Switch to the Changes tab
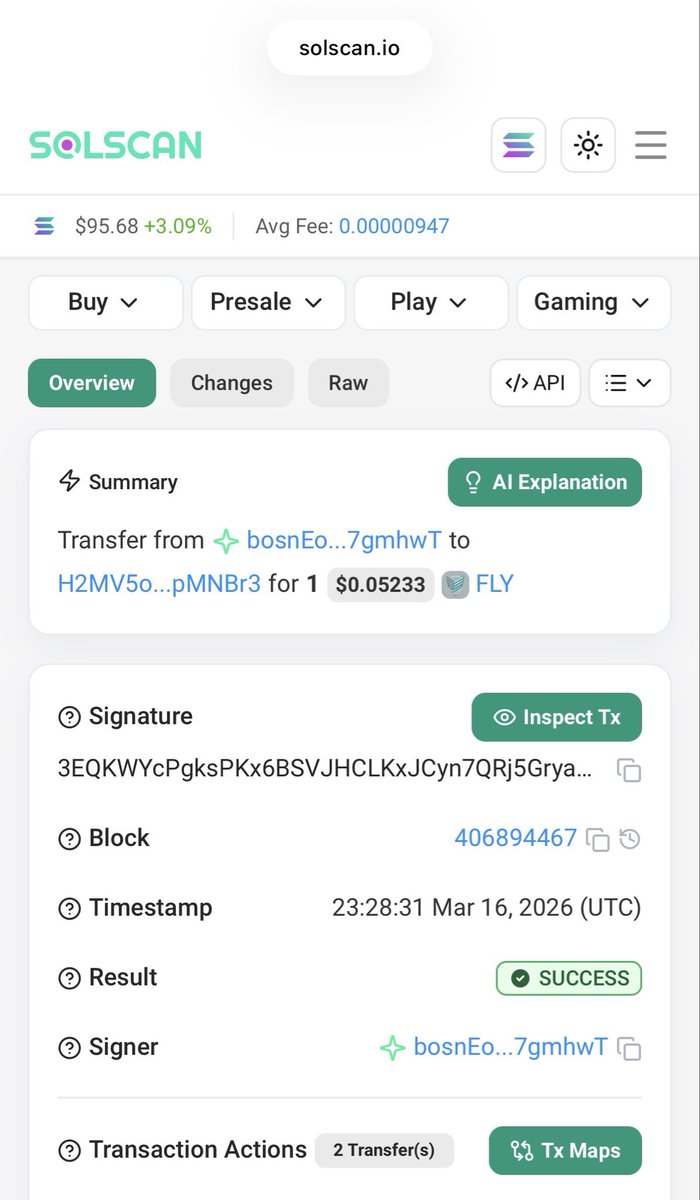This screenshot has width=700, height=1200. click(x=232, y=383)
